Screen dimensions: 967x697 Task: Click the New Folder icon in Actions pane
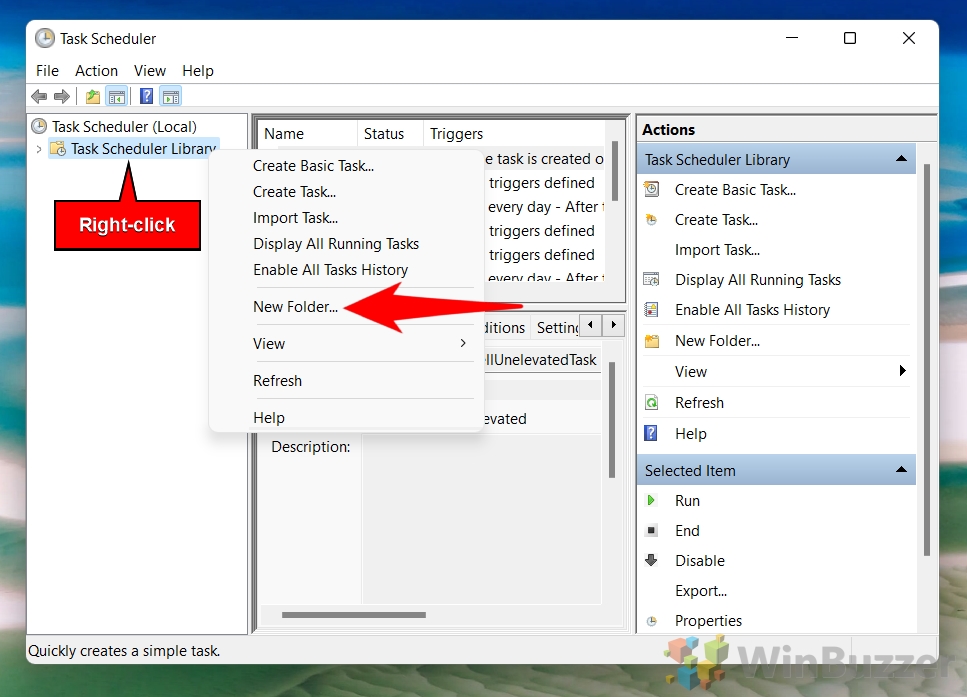tap(651, 340)
